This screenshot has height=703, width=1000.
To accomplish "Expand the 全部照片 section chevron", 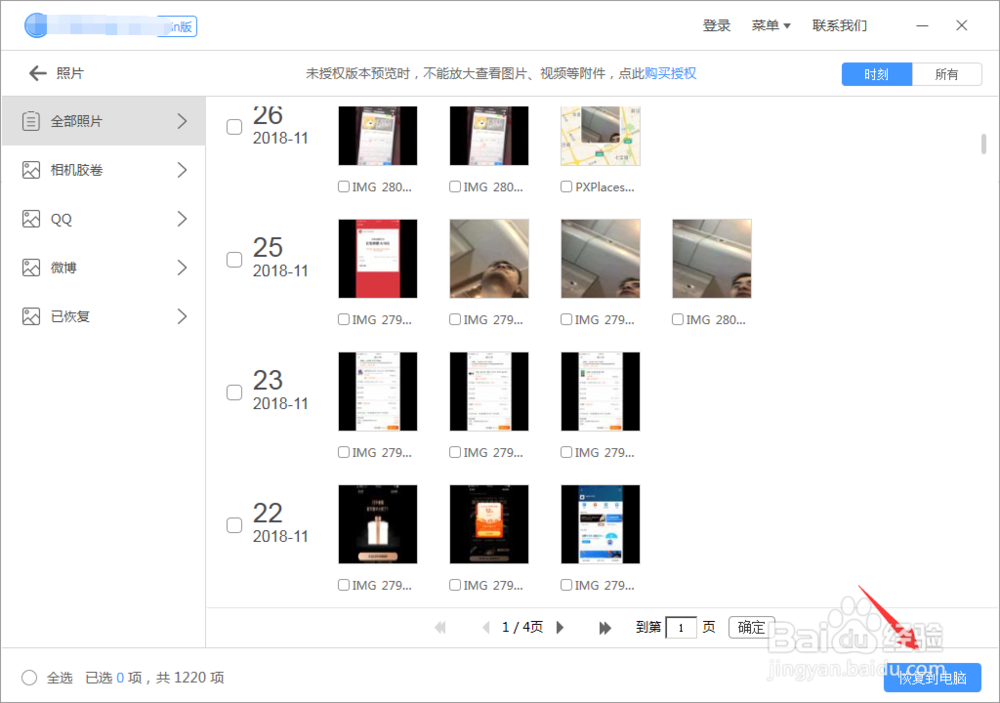I will tap(183, 120).
